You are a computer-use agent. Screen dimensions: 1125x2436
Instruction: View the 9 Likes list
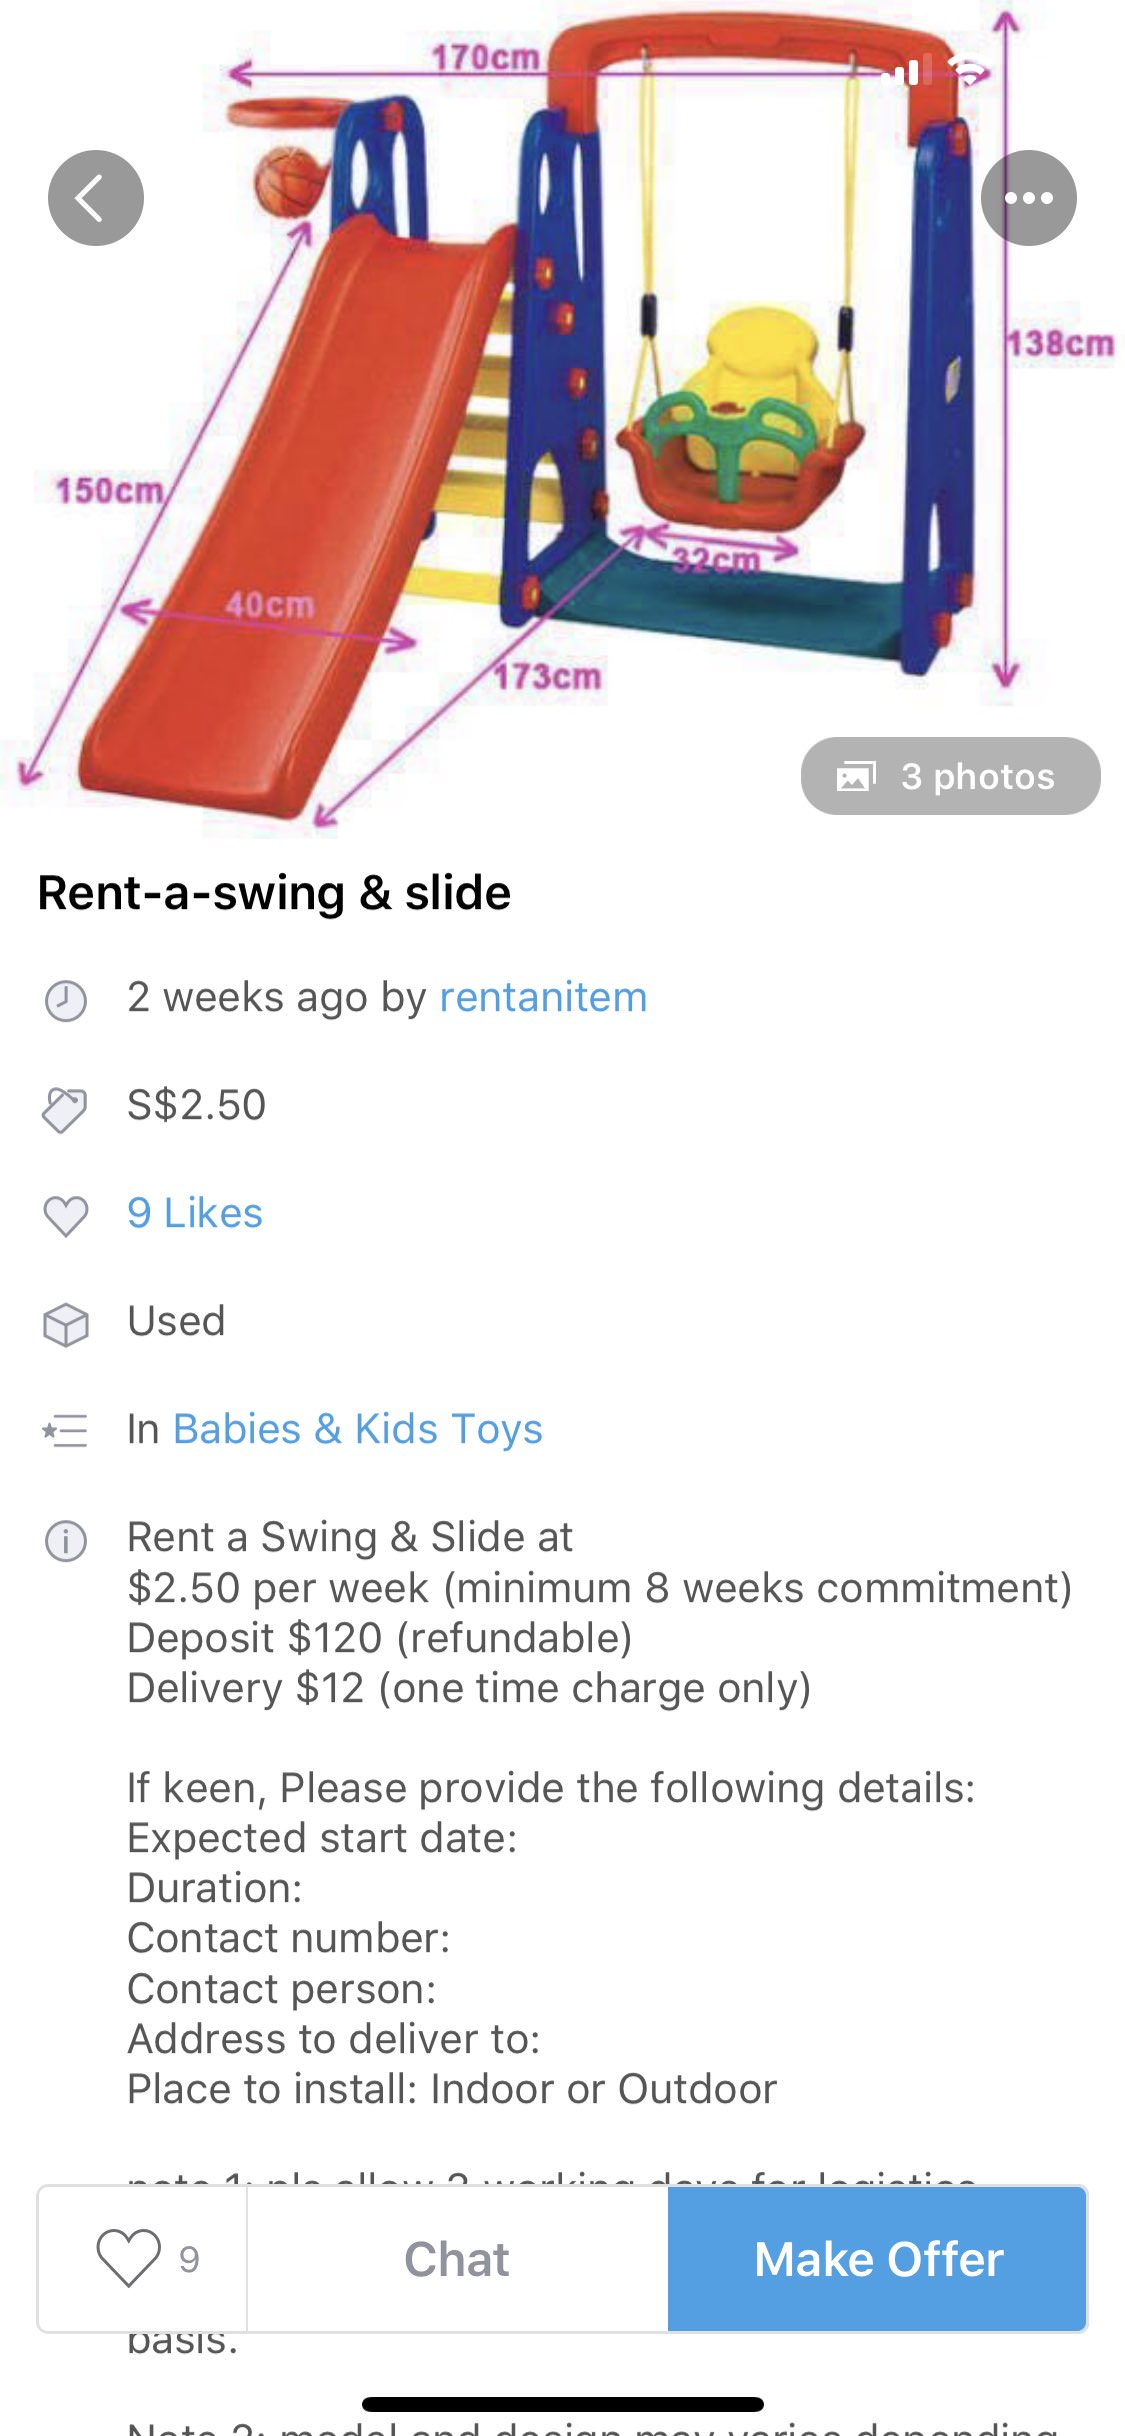tap(195, 1213)
